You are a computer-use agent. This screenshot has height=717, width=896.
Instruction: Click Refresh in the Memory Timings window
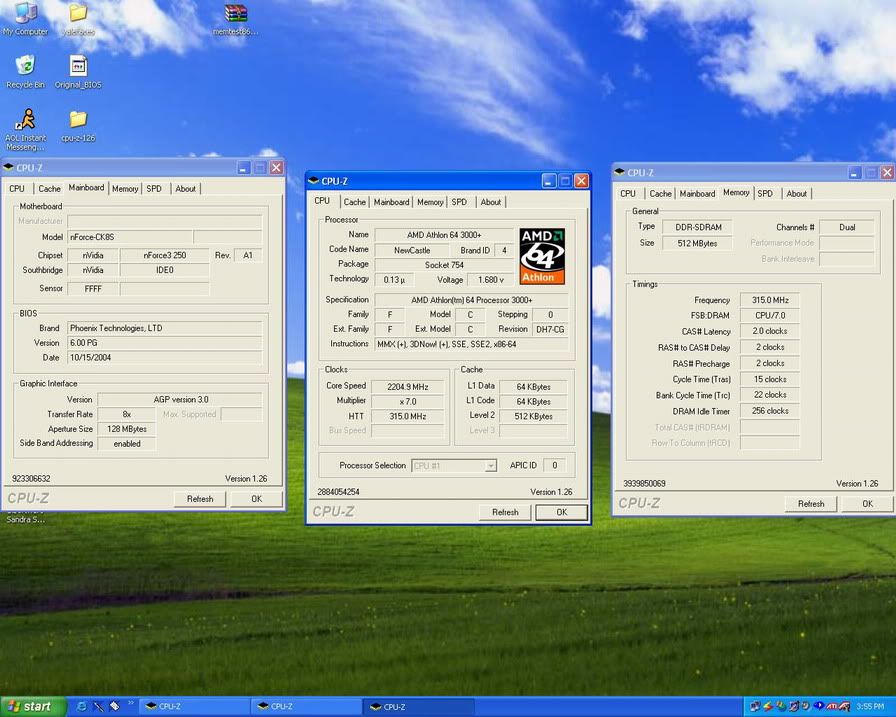point(811,504)
